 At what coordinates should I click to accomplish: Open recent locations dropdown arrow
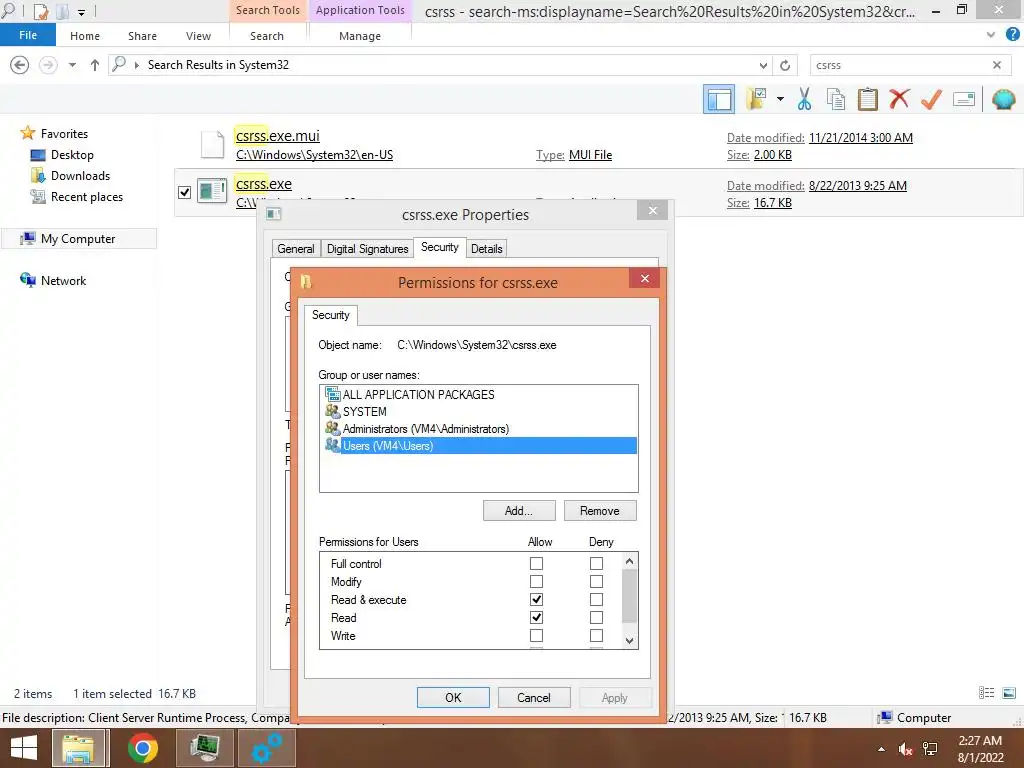pos(72,65)
